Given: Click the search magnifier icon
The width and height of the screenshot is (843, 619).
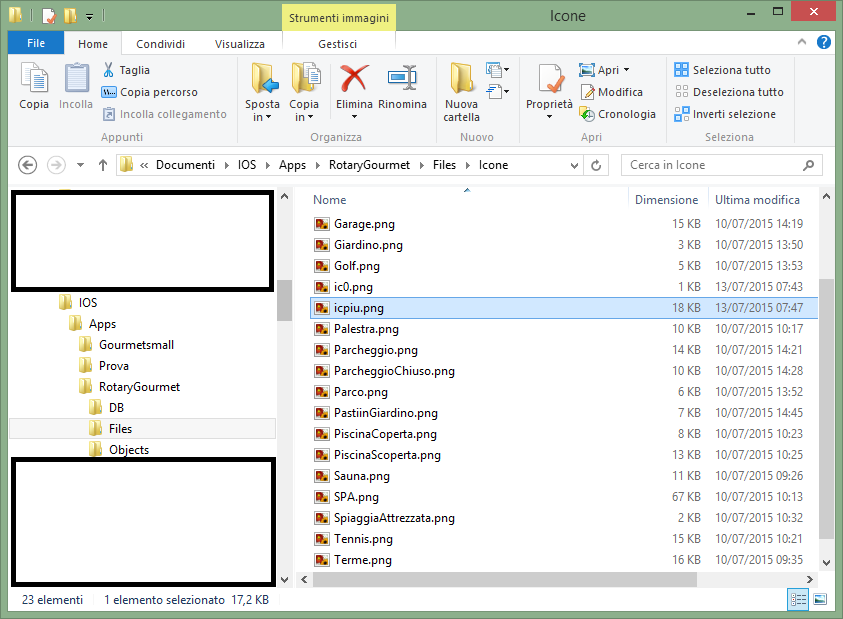Looking at the screenshot, I should (x=808, y=165).
